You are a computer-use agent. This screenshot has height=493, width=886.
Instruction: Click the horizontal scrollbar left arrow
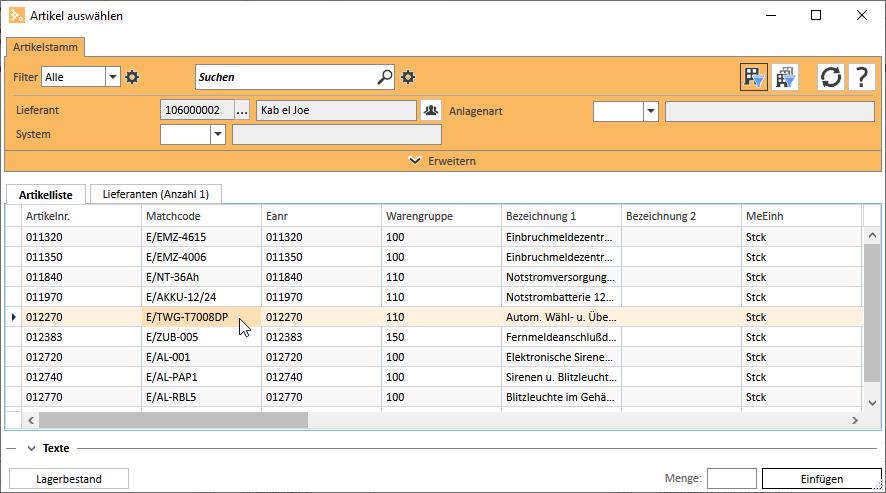[31, 420]
